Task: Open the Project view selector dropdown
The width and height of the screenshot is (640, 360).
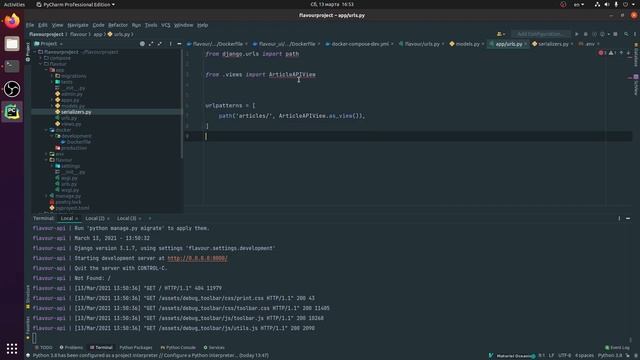Action: point(49,44)
